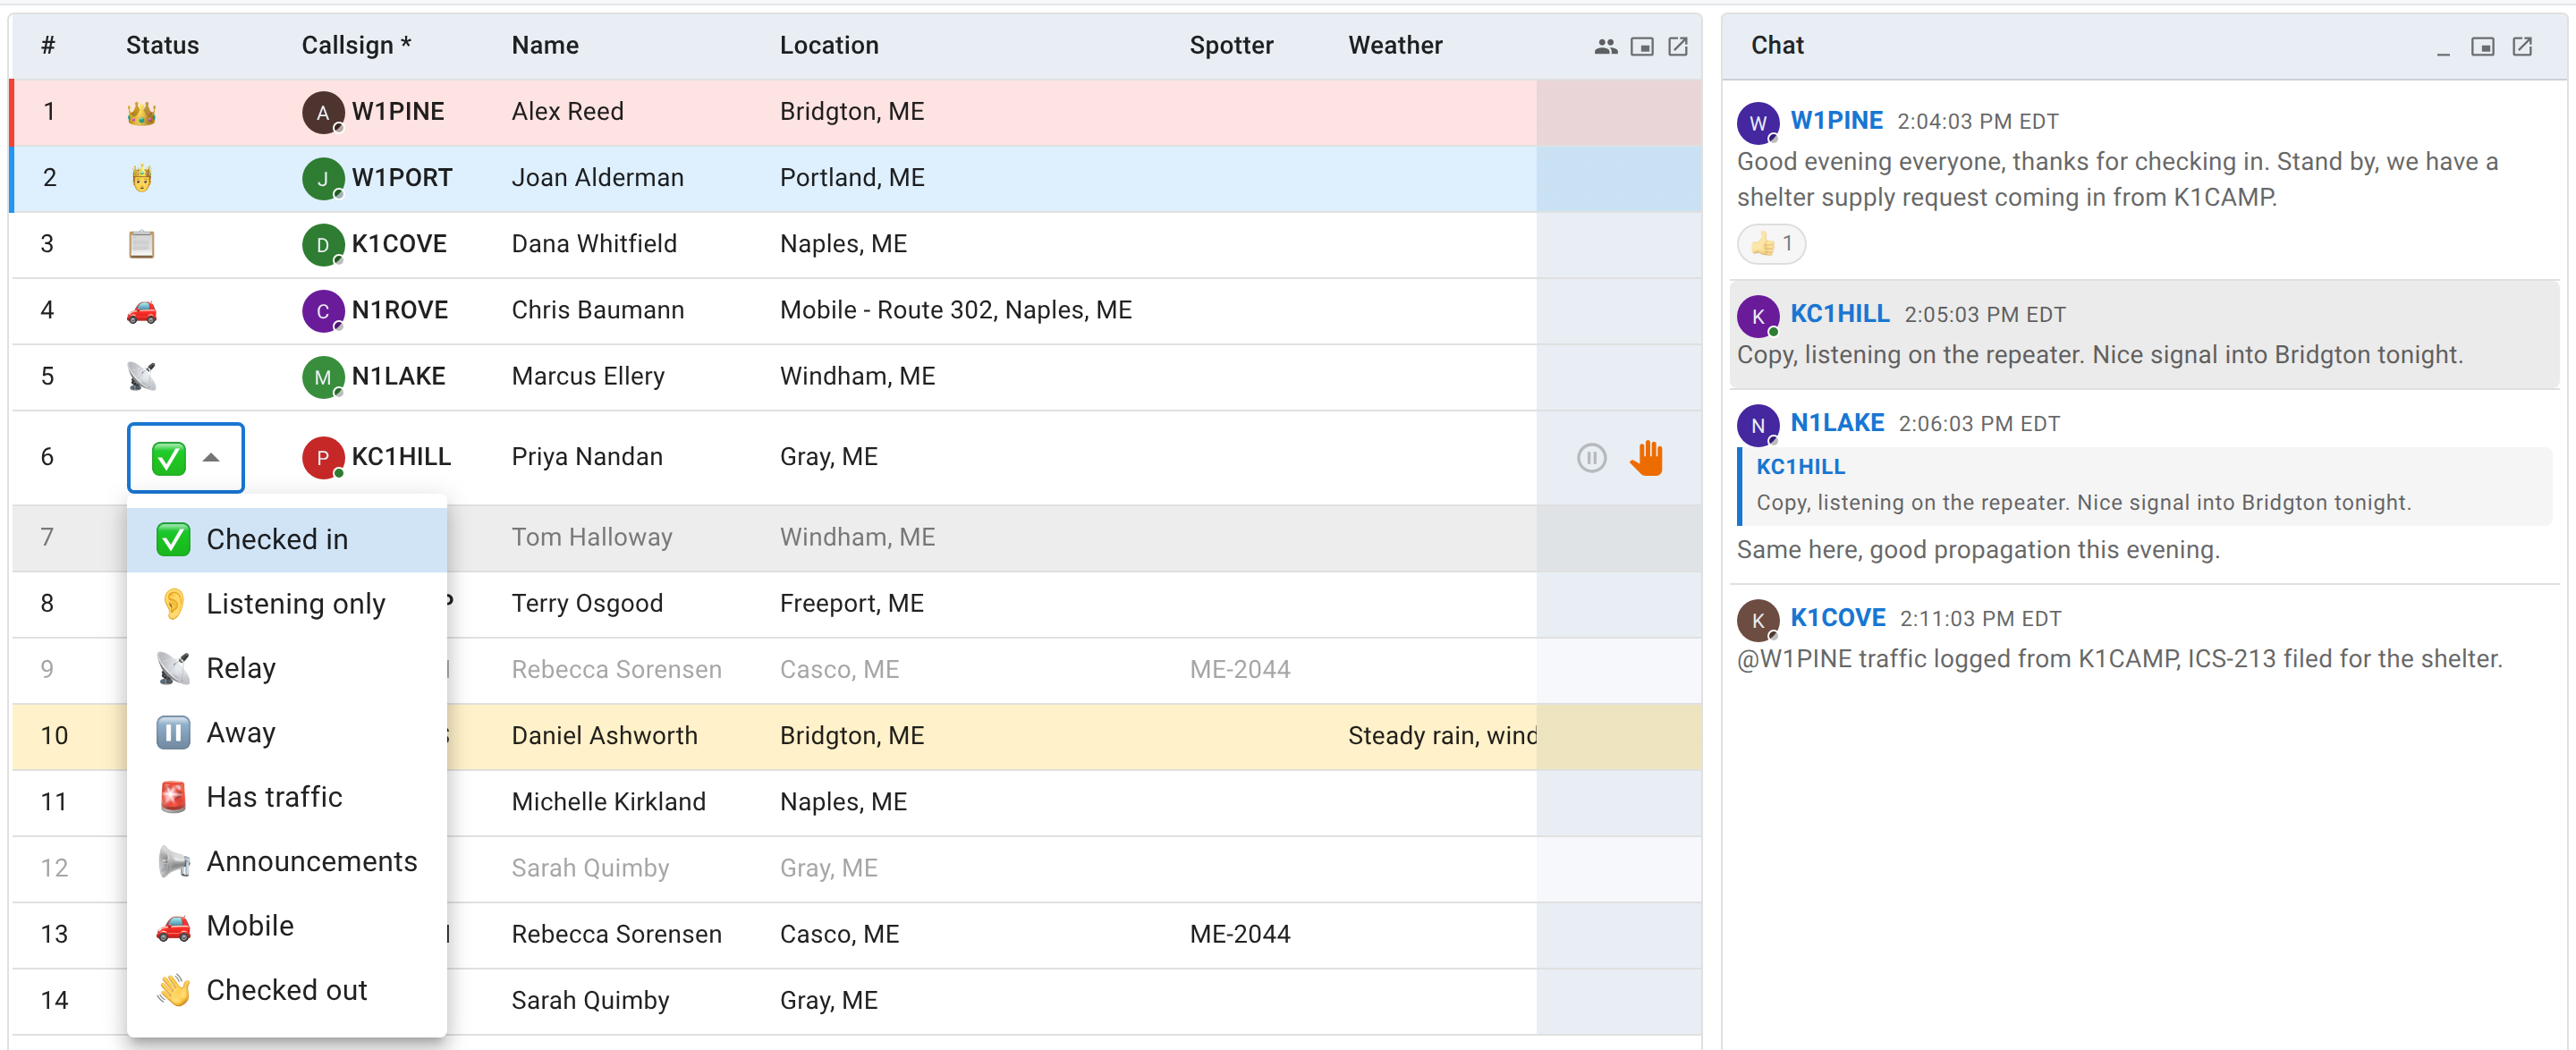Click N1LAKE avatar in roster row 5
Image resolution: width=2576 pixels, height=1050 pixels.
(x=322, y=377)
